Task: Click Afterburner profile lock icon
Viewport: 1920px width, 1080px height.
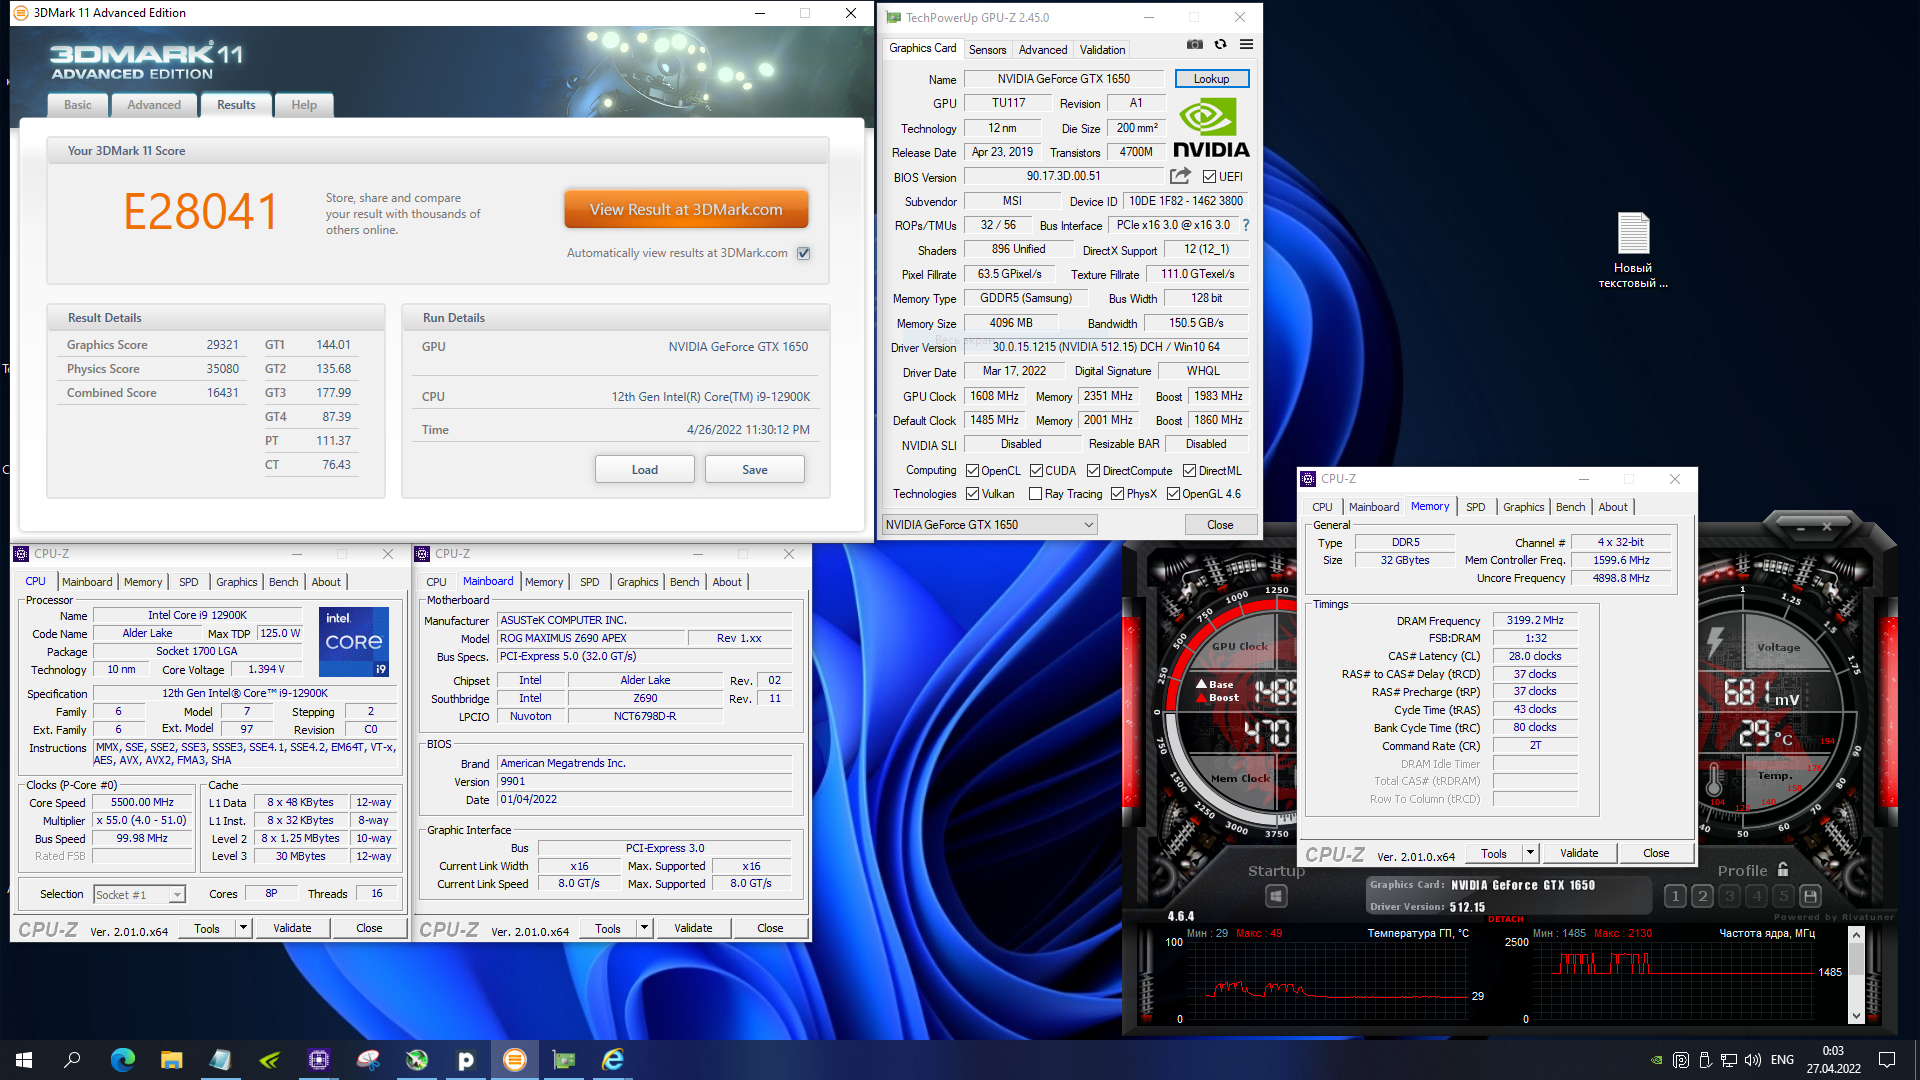Action: pyautogui.click(x=1783, y=870)
